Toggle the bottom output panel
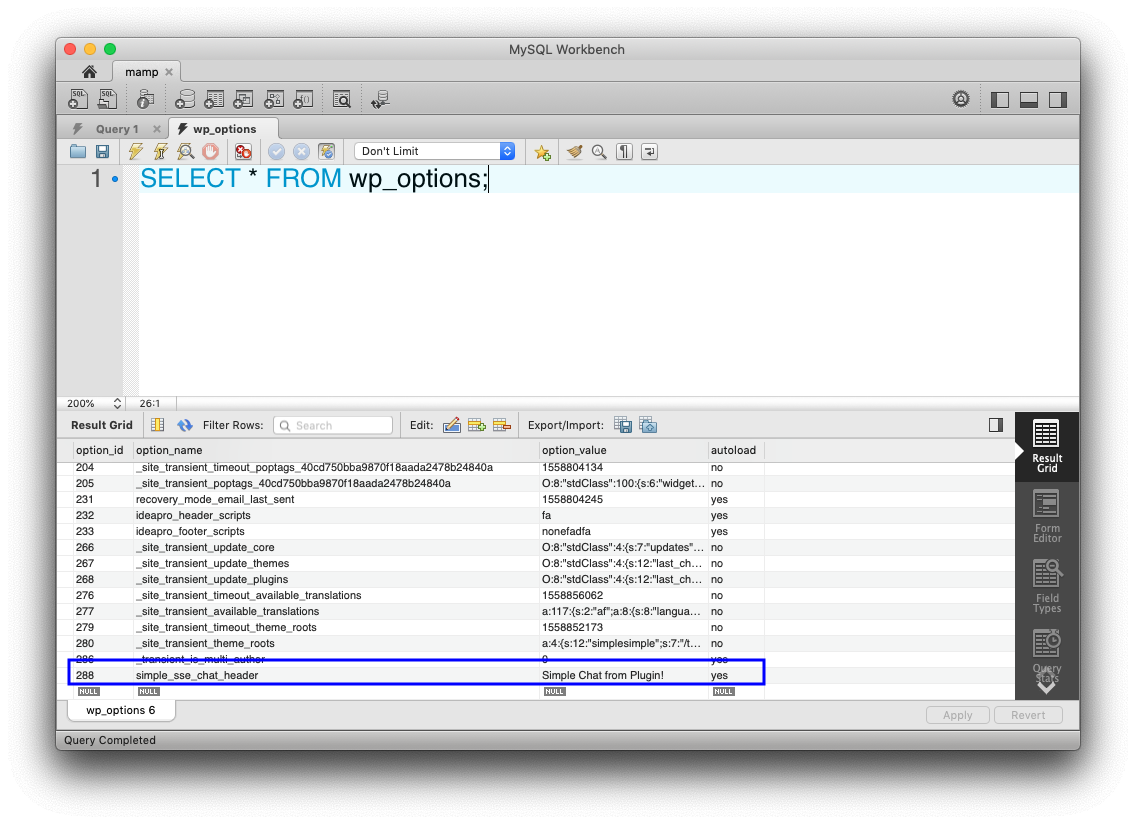The image size is (1136, 824). coord(1029,100)
